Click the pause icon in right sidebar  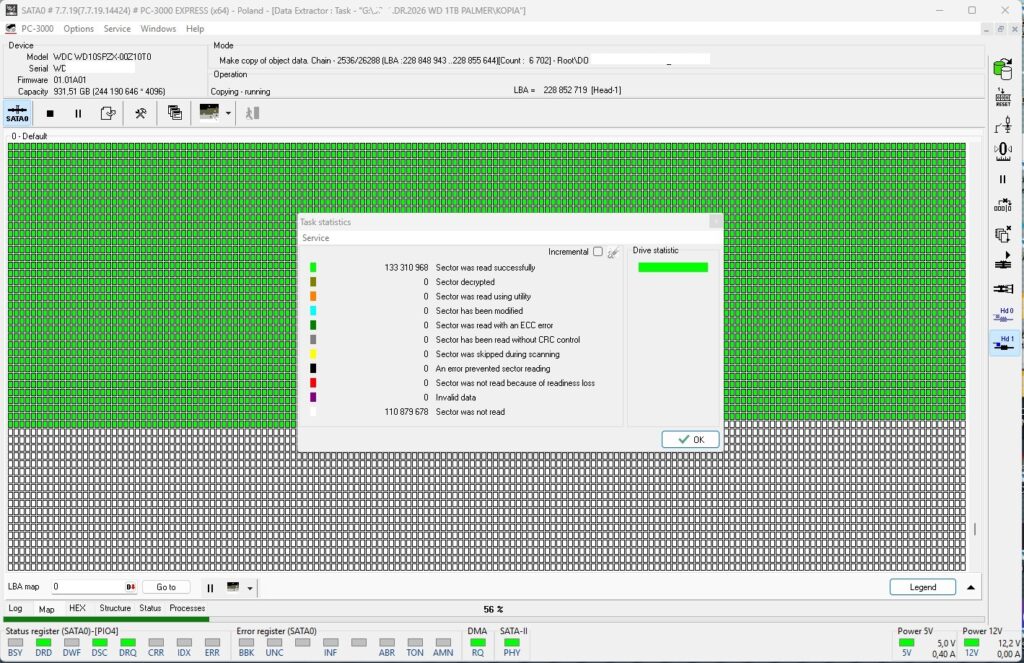[1003, 179]
